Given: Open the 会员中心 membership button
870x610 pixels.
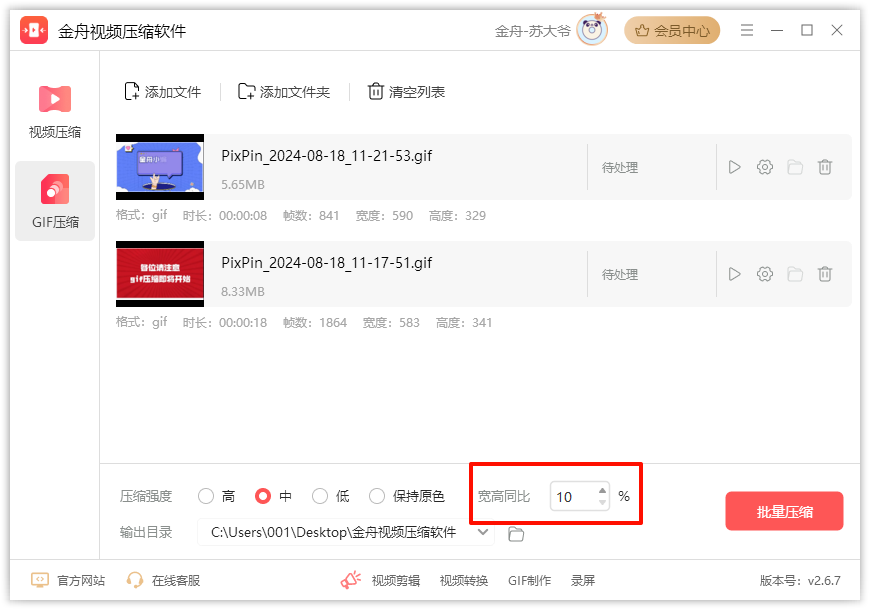Looking at the screenshot, I should click(672, 31).
